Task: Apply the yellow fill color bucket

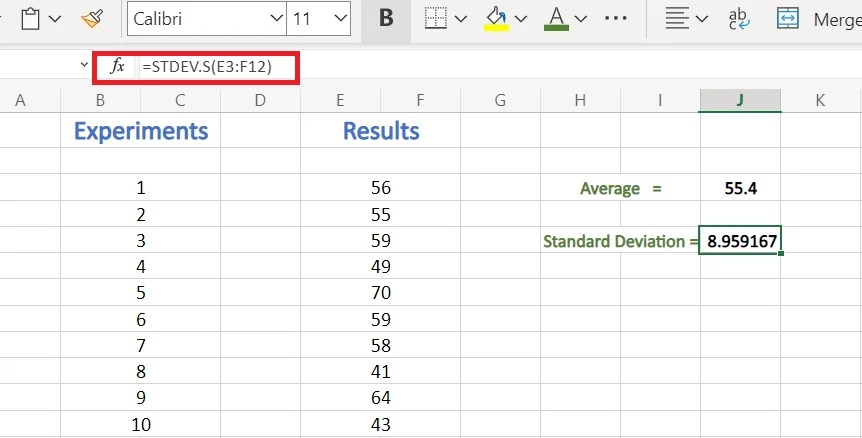Action: tap(496, 19)
